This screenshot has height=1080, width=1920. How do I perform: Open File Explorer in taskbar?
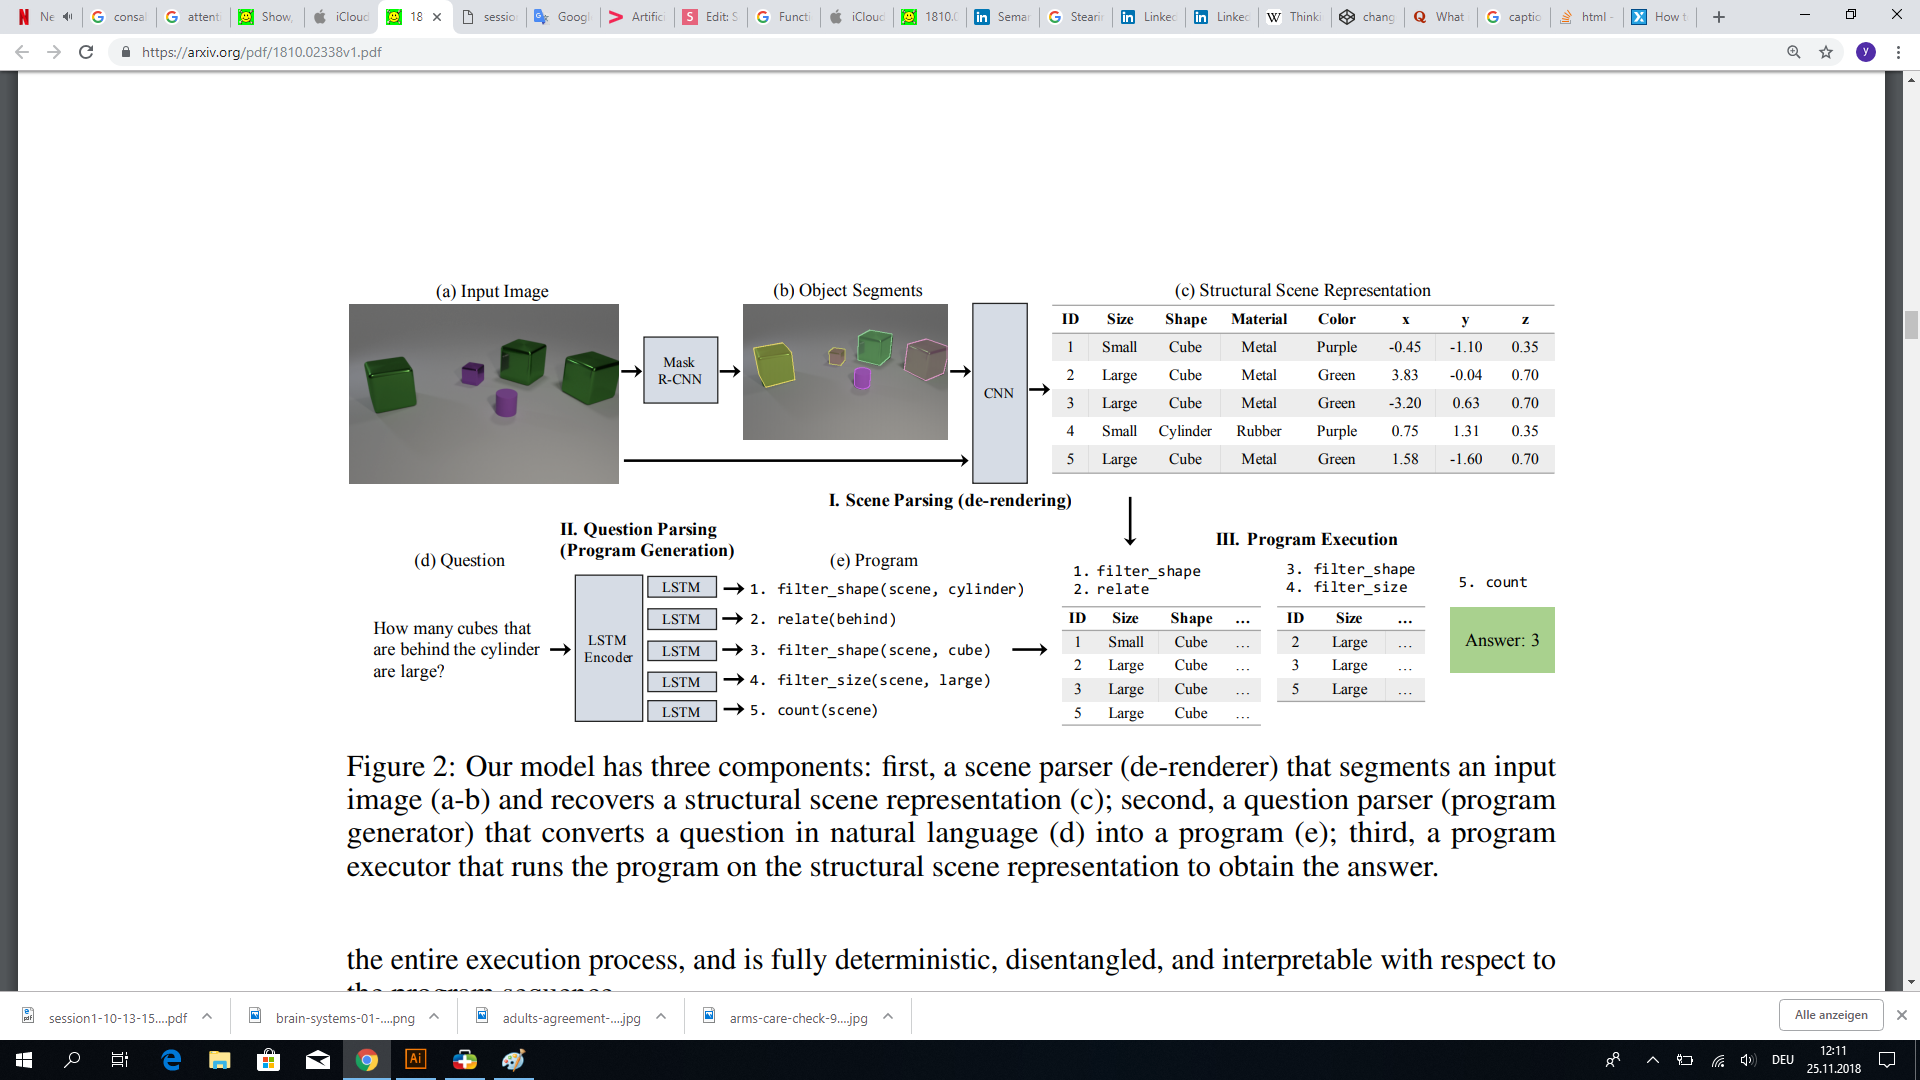pyautogui.click(x=219, y=1060)
